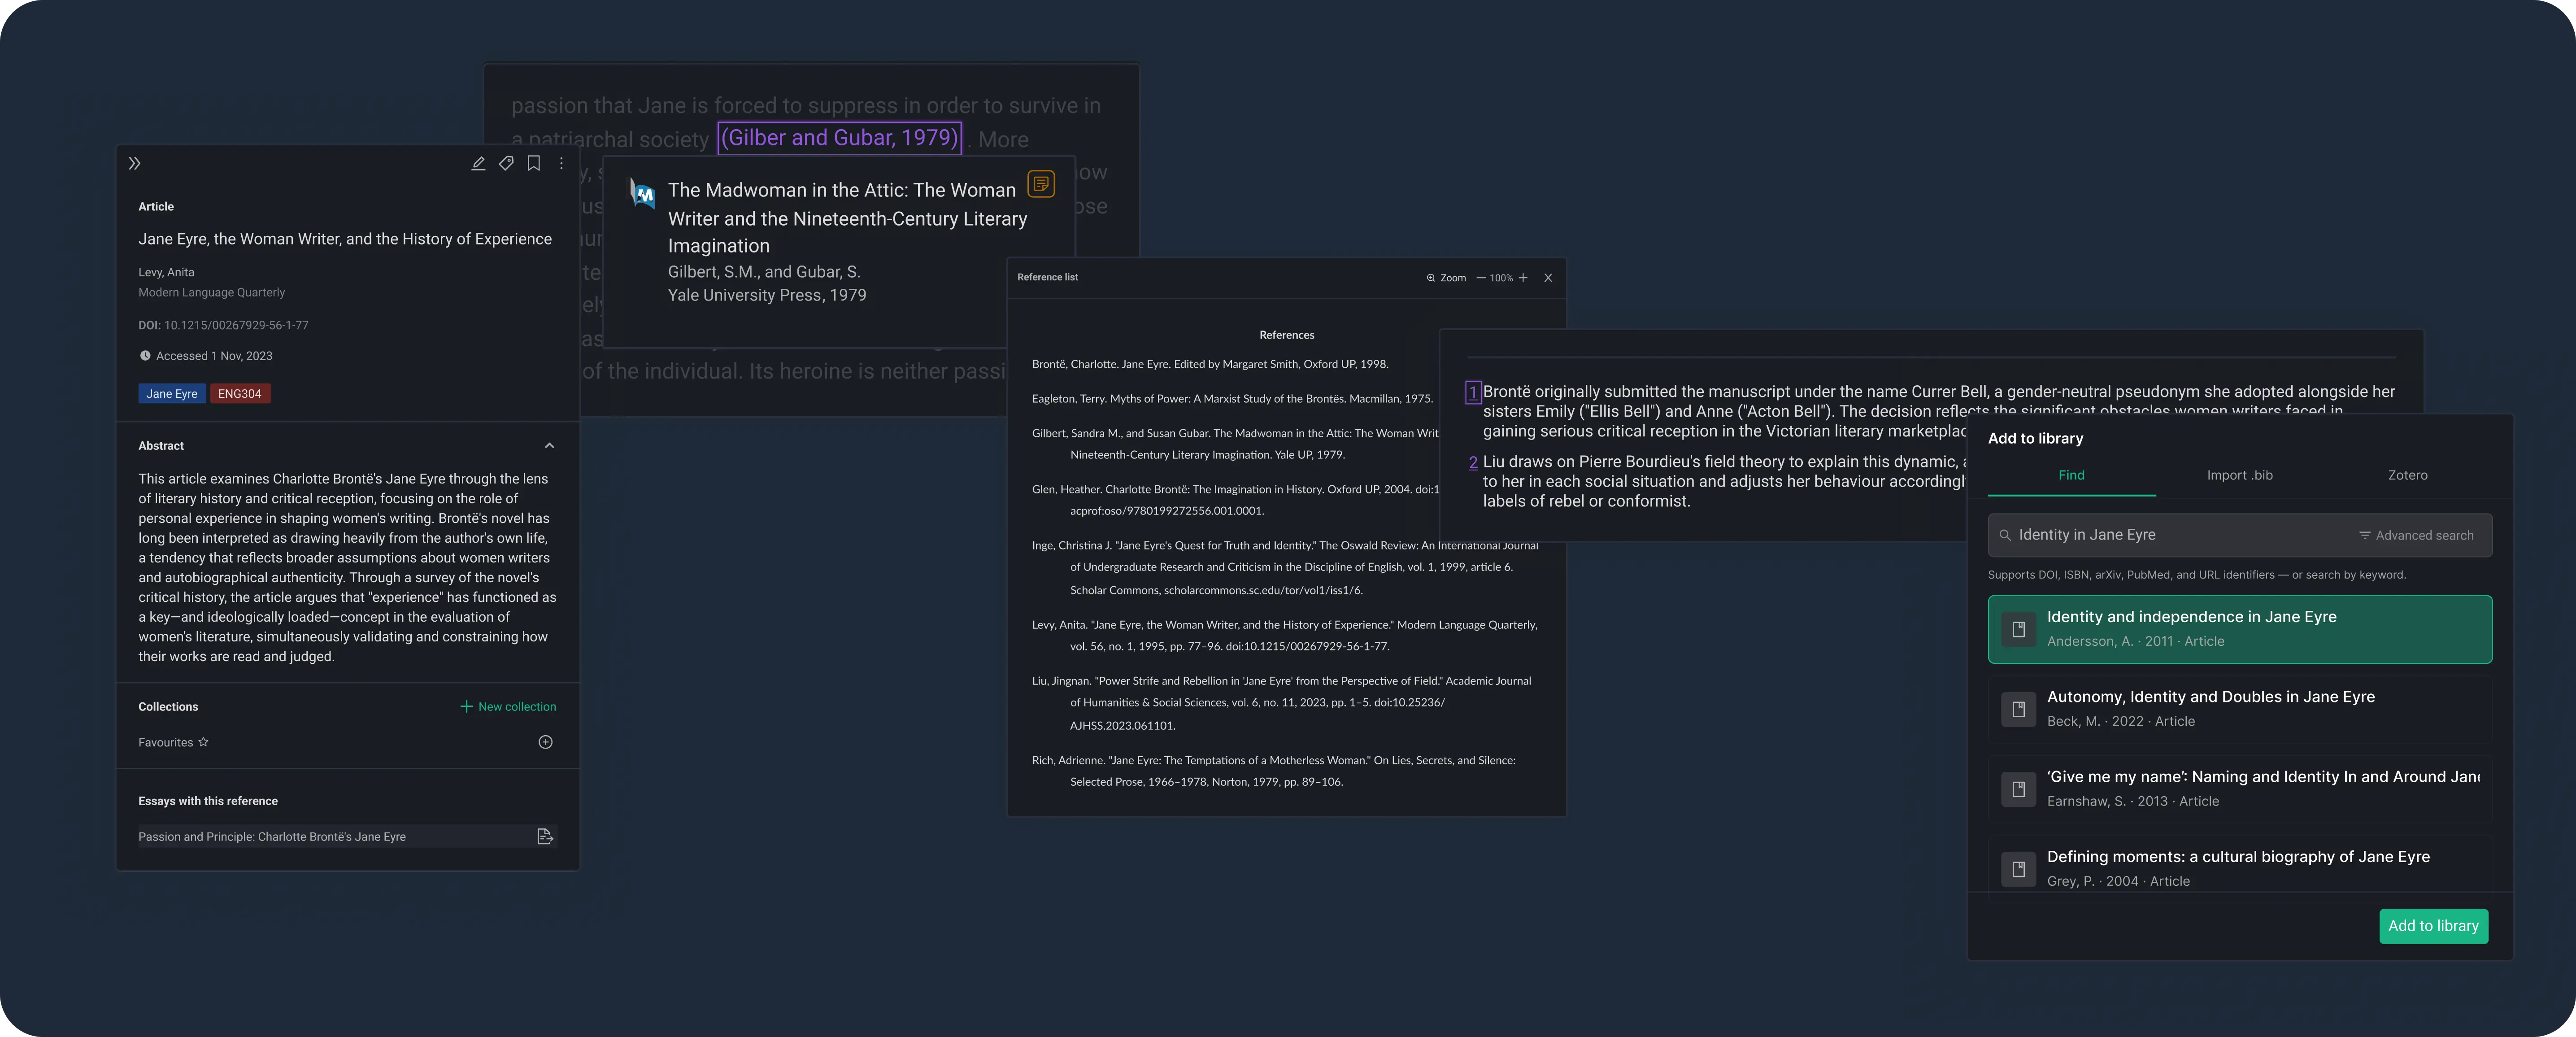Click The Madwoman in the Attic title

[847, 218]
